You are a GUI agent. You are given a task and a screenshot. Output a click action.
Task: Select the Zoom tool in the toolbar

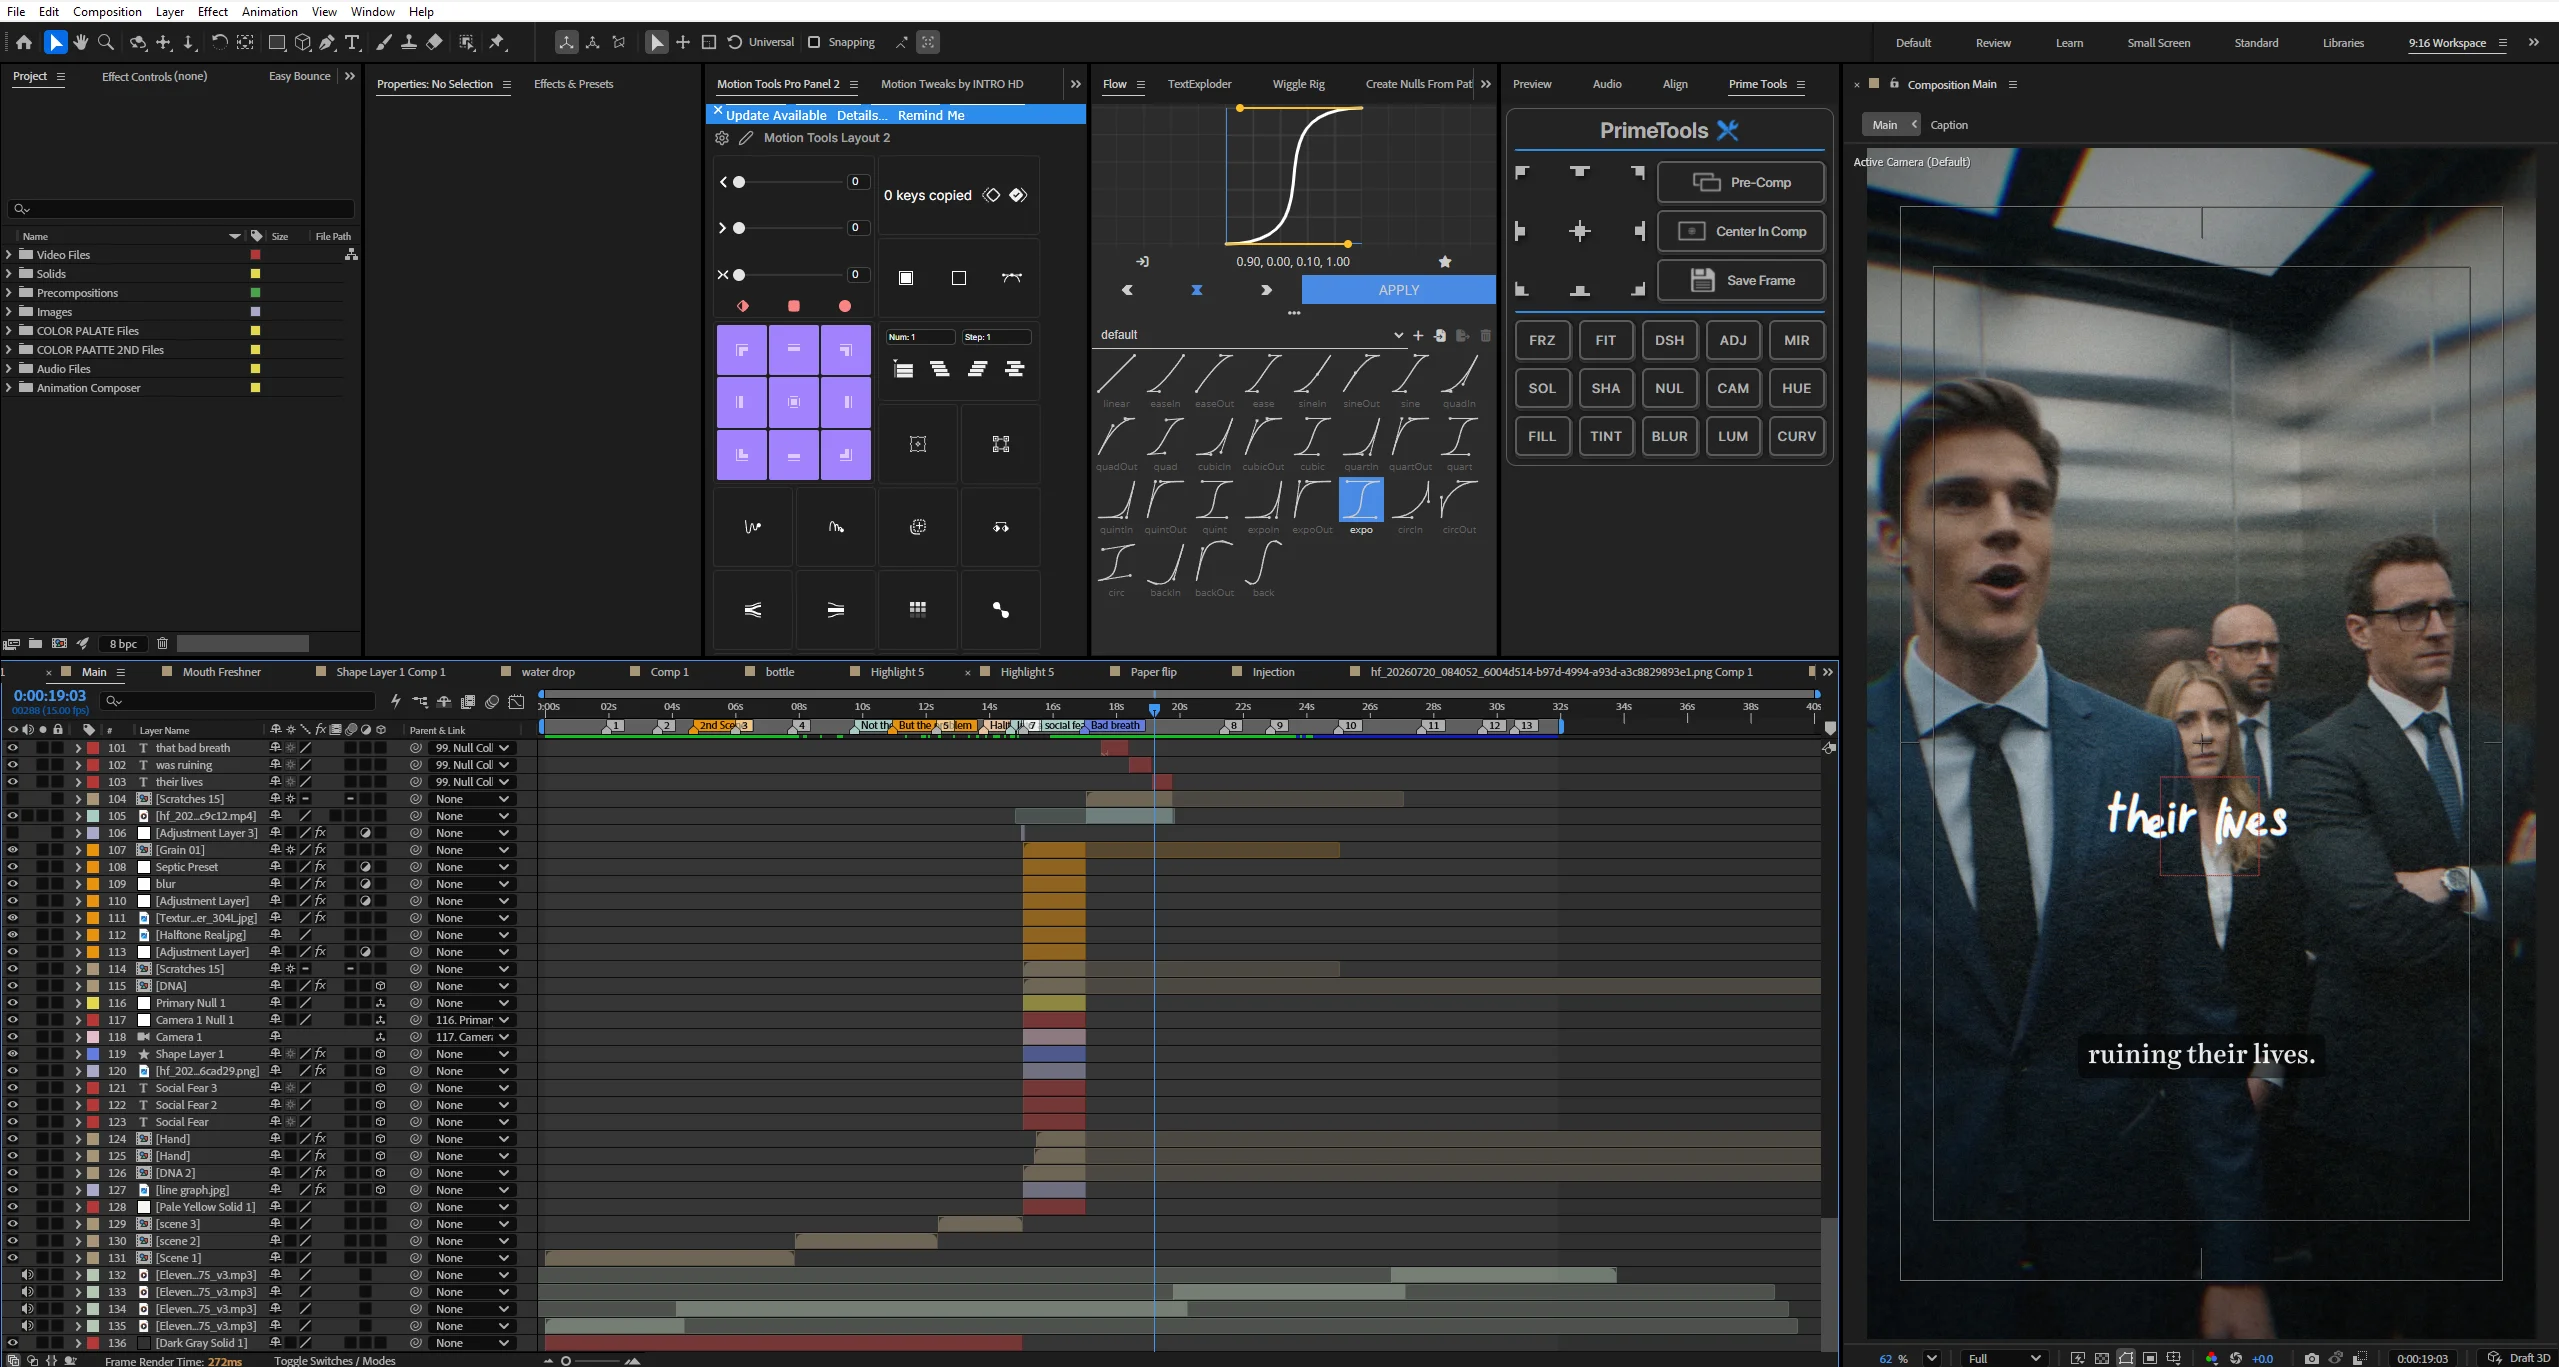106,42
